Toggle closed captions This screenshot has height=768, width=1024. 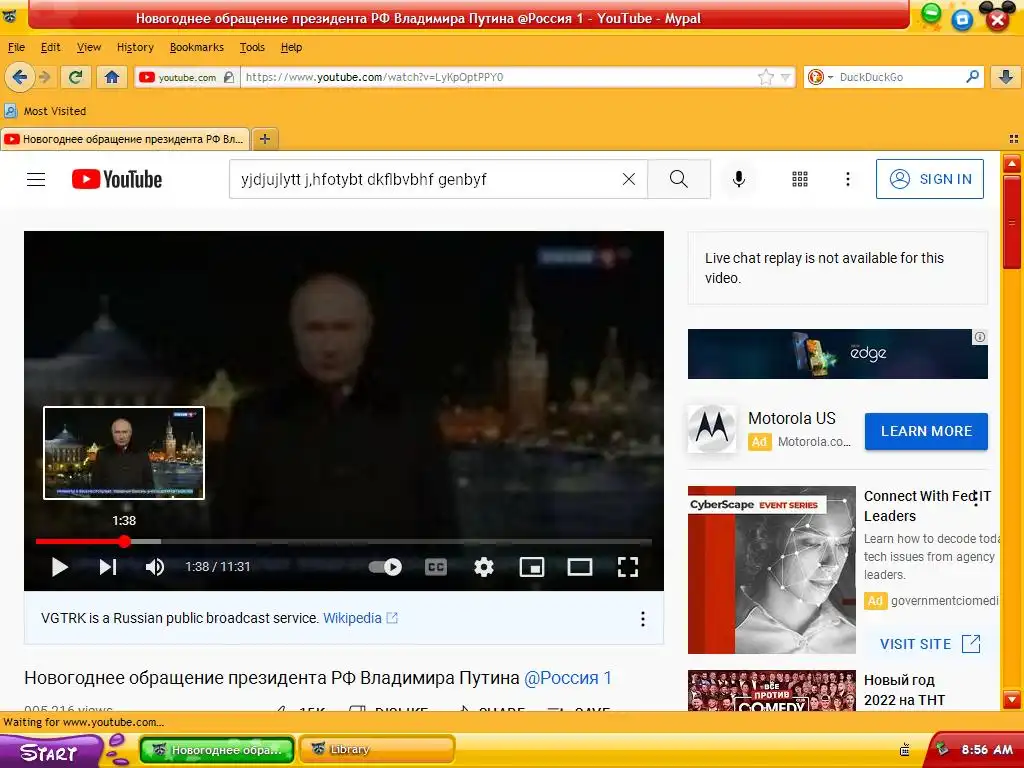(436, 567)
